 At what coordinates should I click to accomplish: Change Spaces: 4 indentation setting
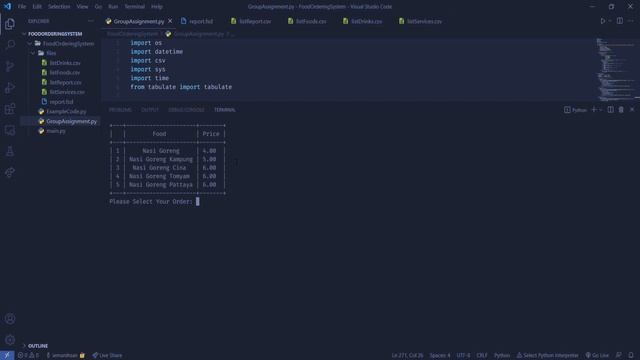pyautogui.click(x=440, y=356)
